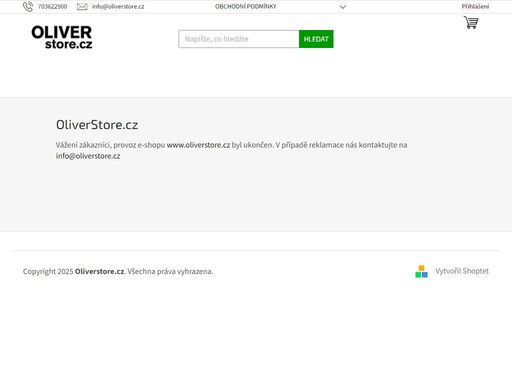Image resolution: width=512 pixels, height=384 pixels.
Task: Open the OBCHODNÍ PODMÍNKY menu item
Action: pos(246,6)
